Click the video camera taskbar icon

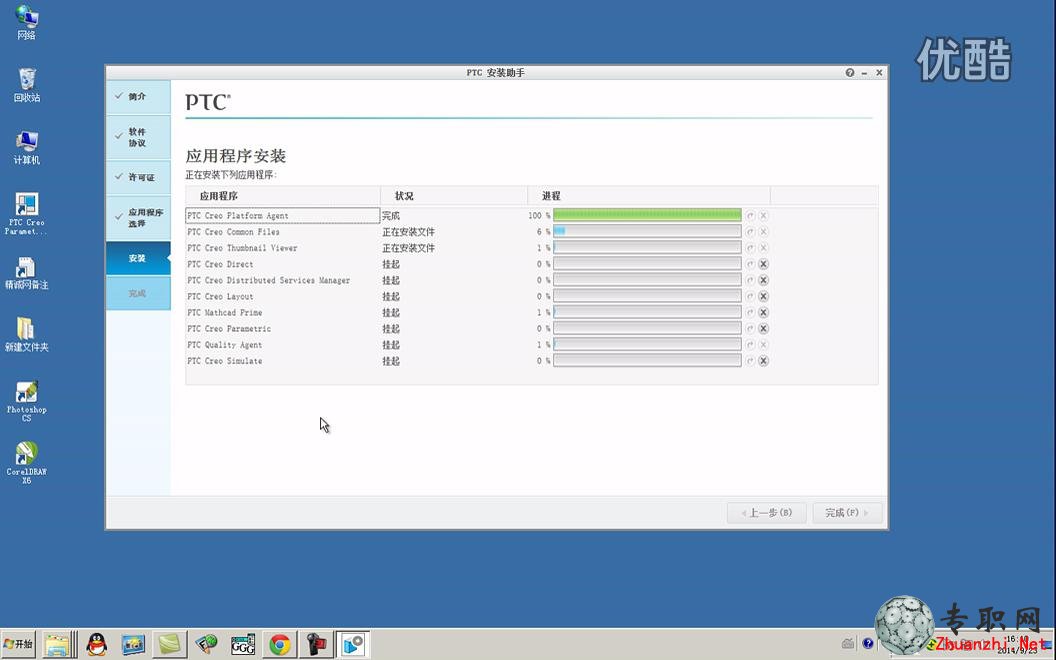coord(316,645)
